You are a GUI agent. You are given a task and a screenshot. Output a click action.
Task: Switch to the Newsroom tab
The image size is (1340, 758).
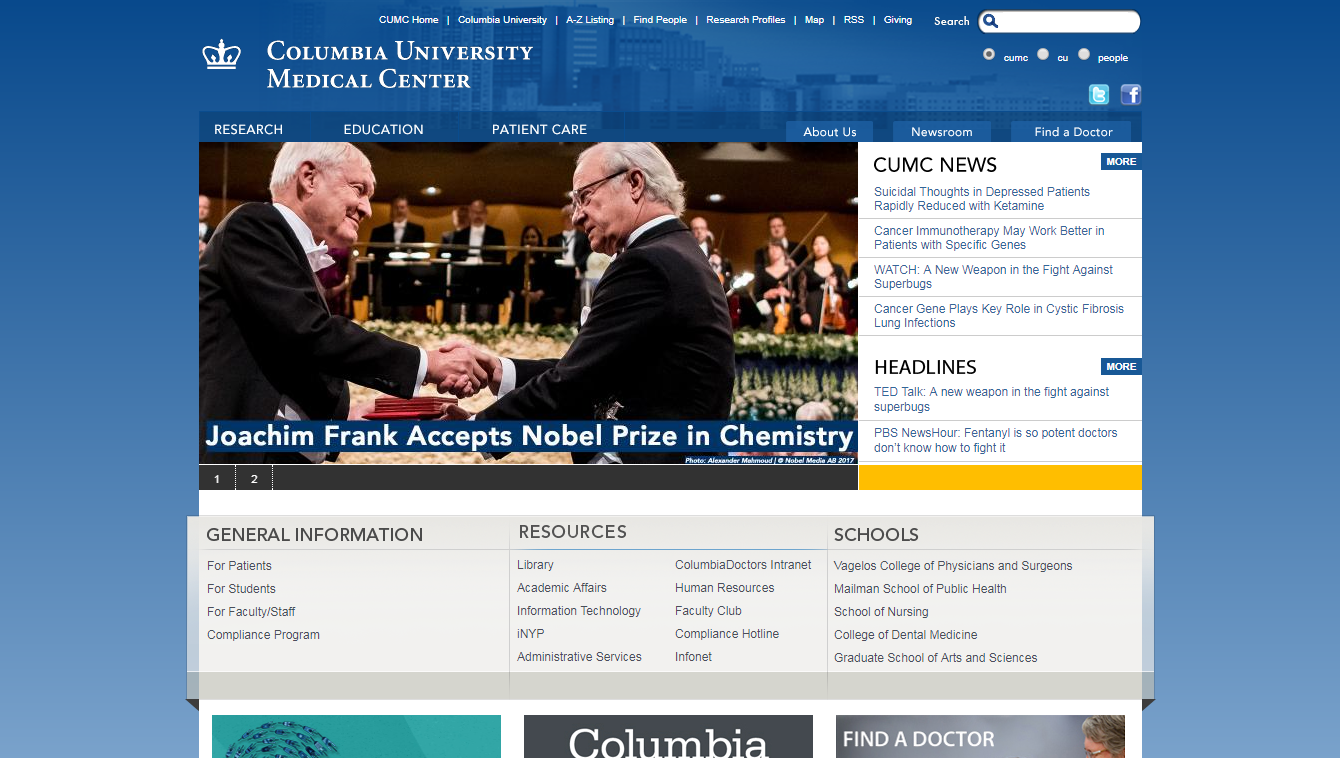(942, 132)
